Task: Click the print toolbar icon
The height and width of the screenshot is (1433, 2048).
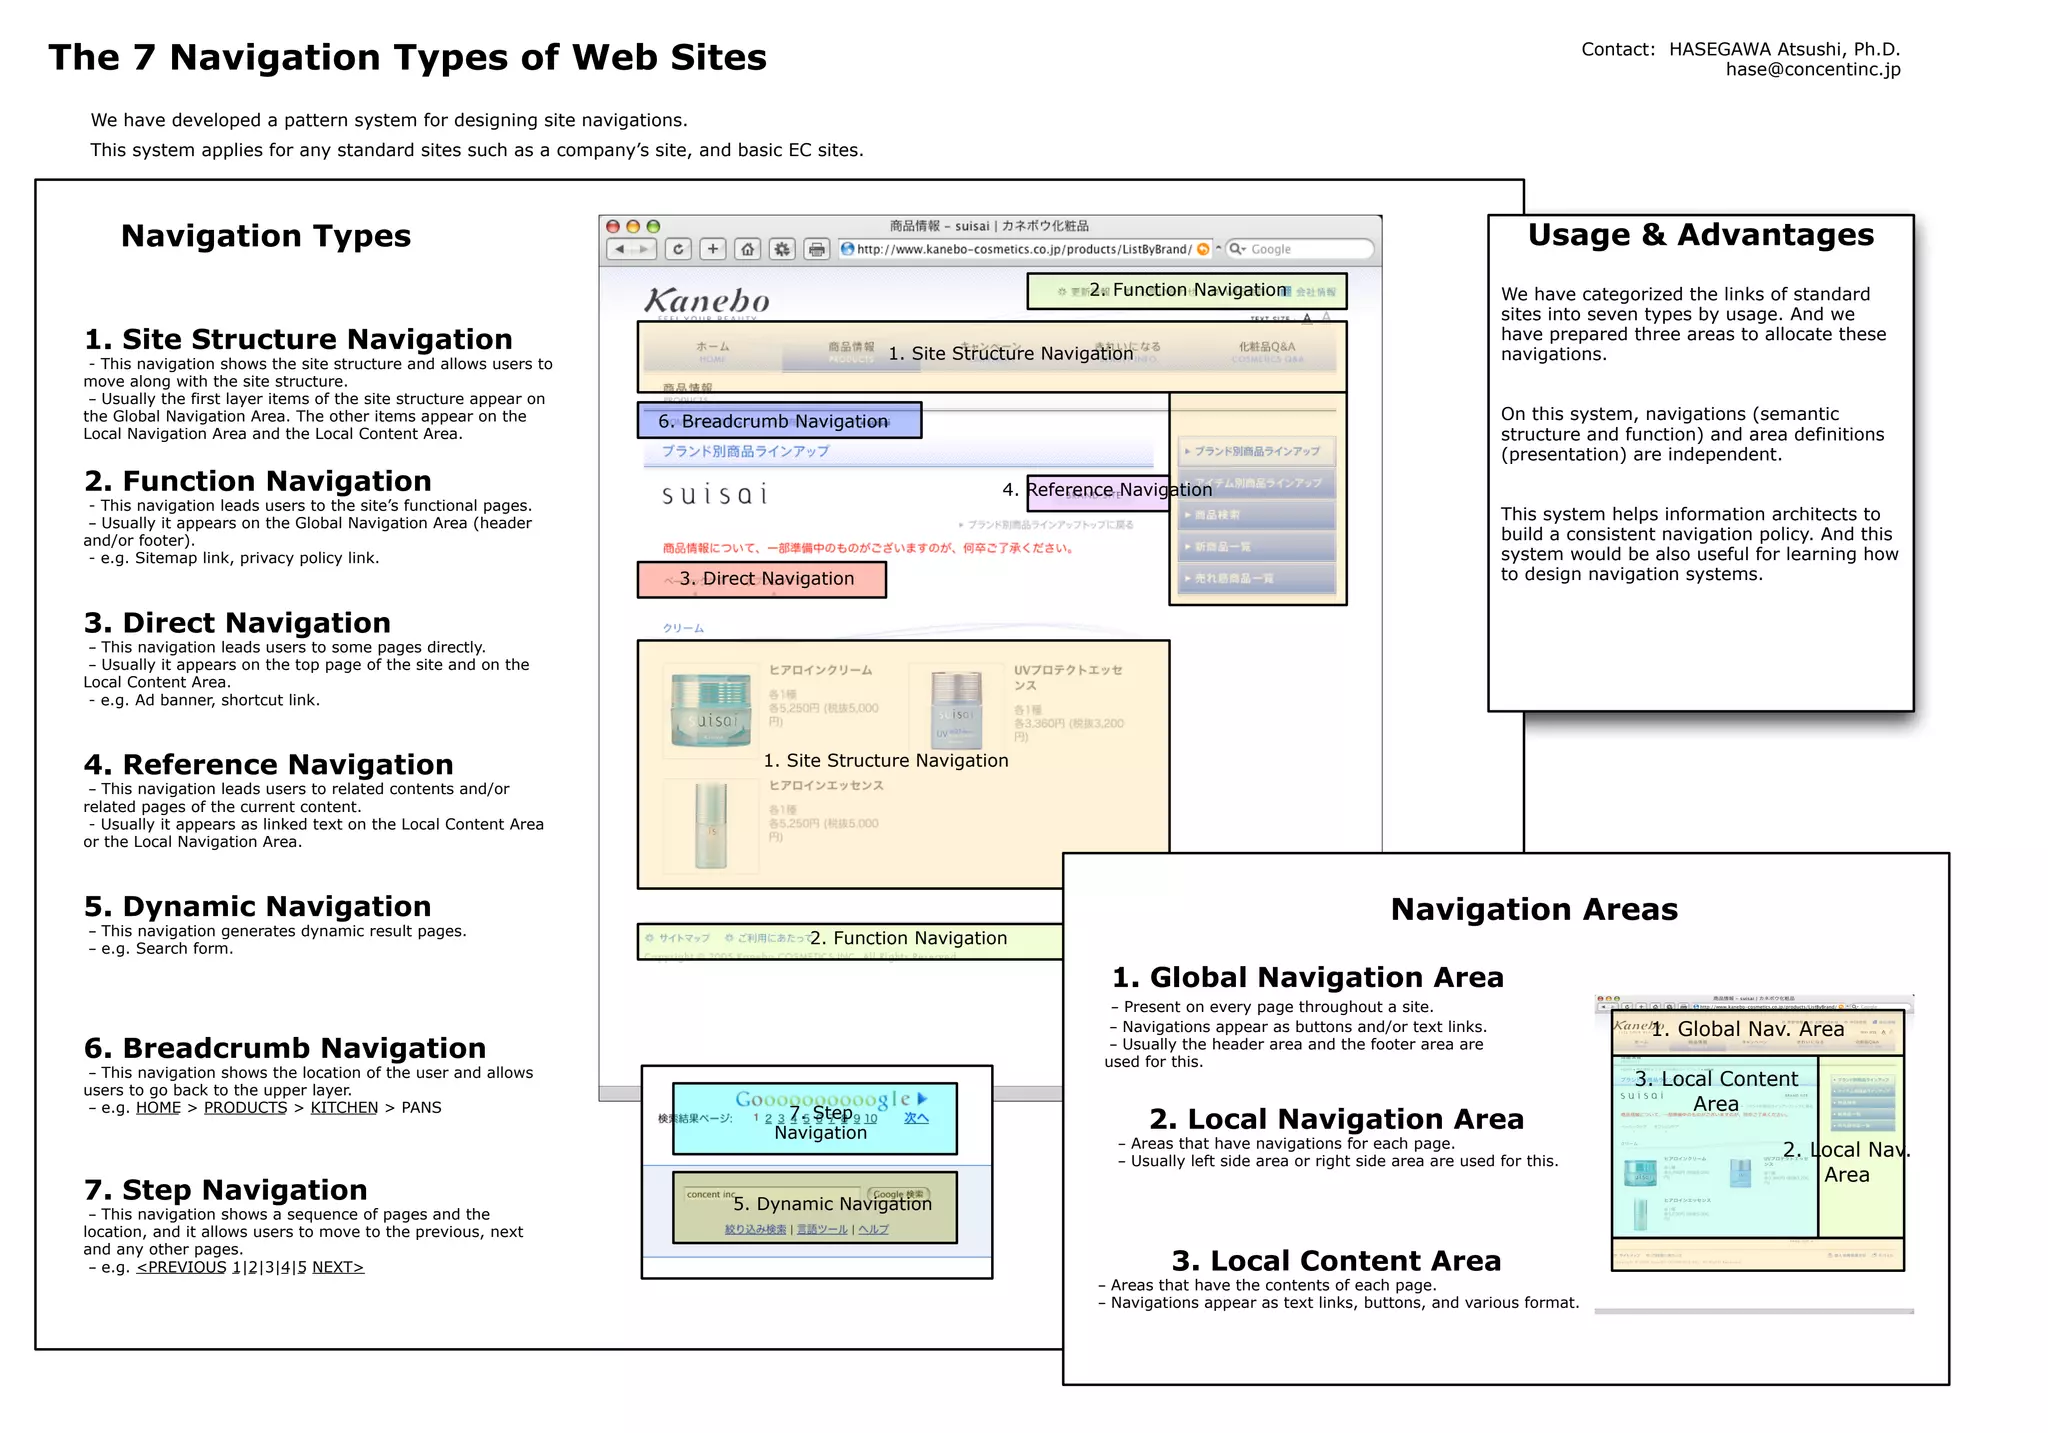Action: pos(817,249)
